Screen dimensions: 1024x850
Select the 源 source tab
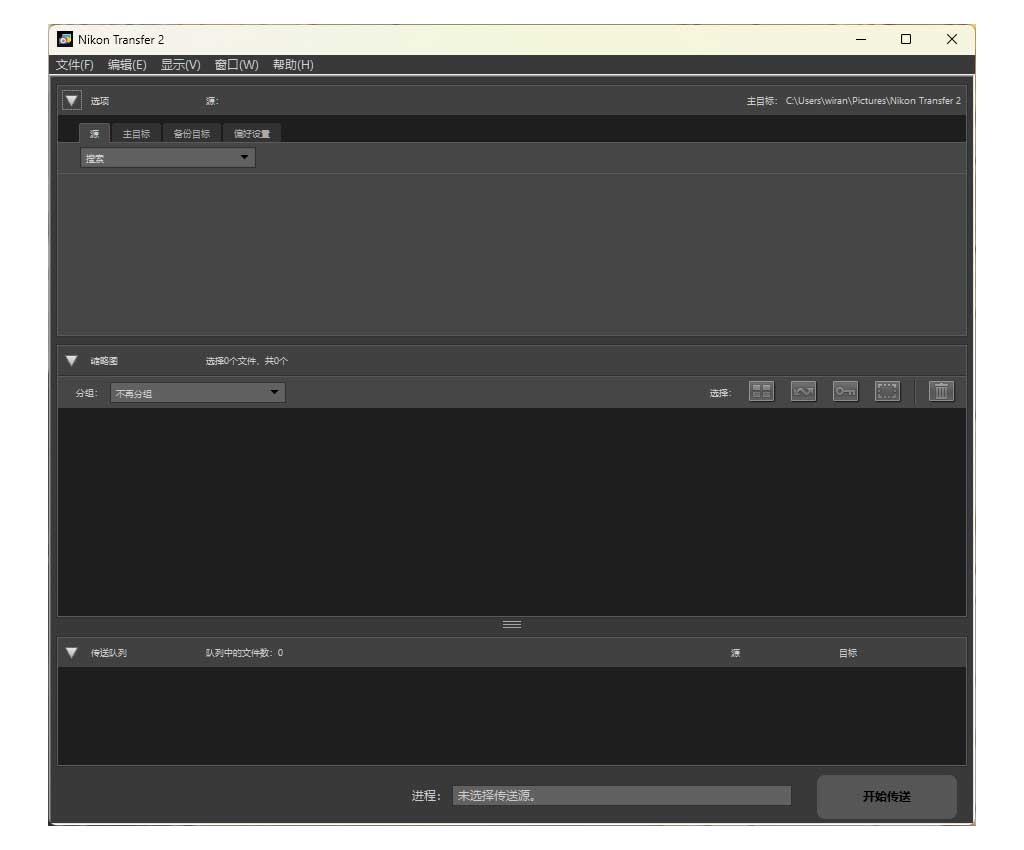[x=95, y=134]
